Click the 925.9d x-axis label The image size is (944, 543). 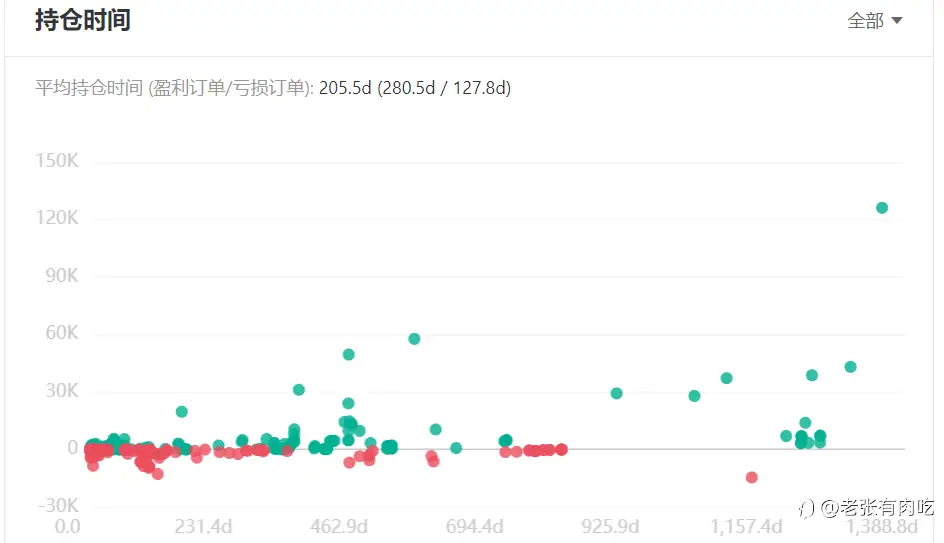coord(610,527)
